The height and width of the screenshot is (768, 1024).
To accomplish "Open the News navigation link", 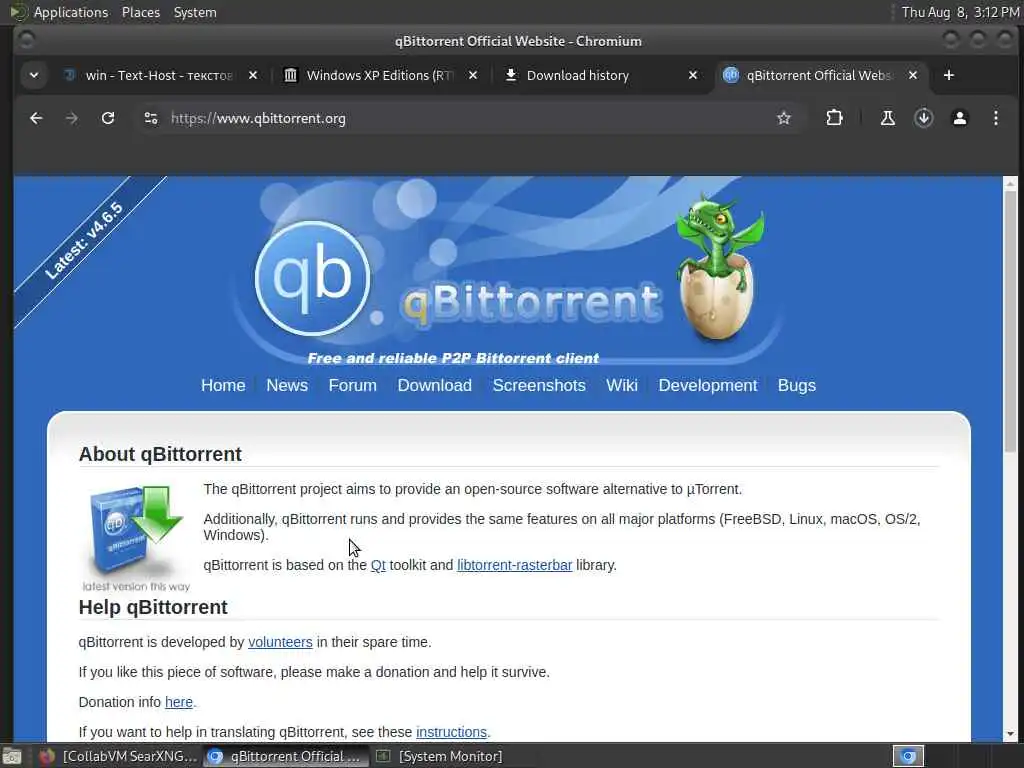I will click(287, 385).
